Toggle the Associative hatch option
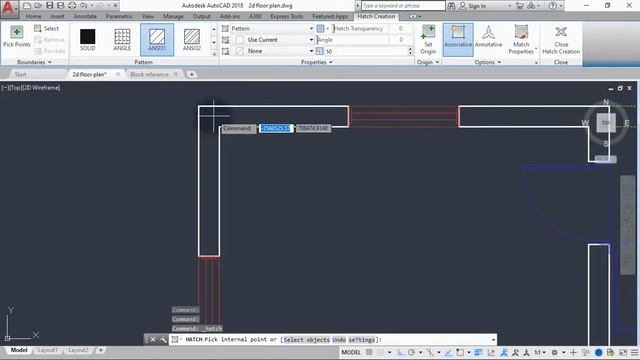 tap(458, 40)
